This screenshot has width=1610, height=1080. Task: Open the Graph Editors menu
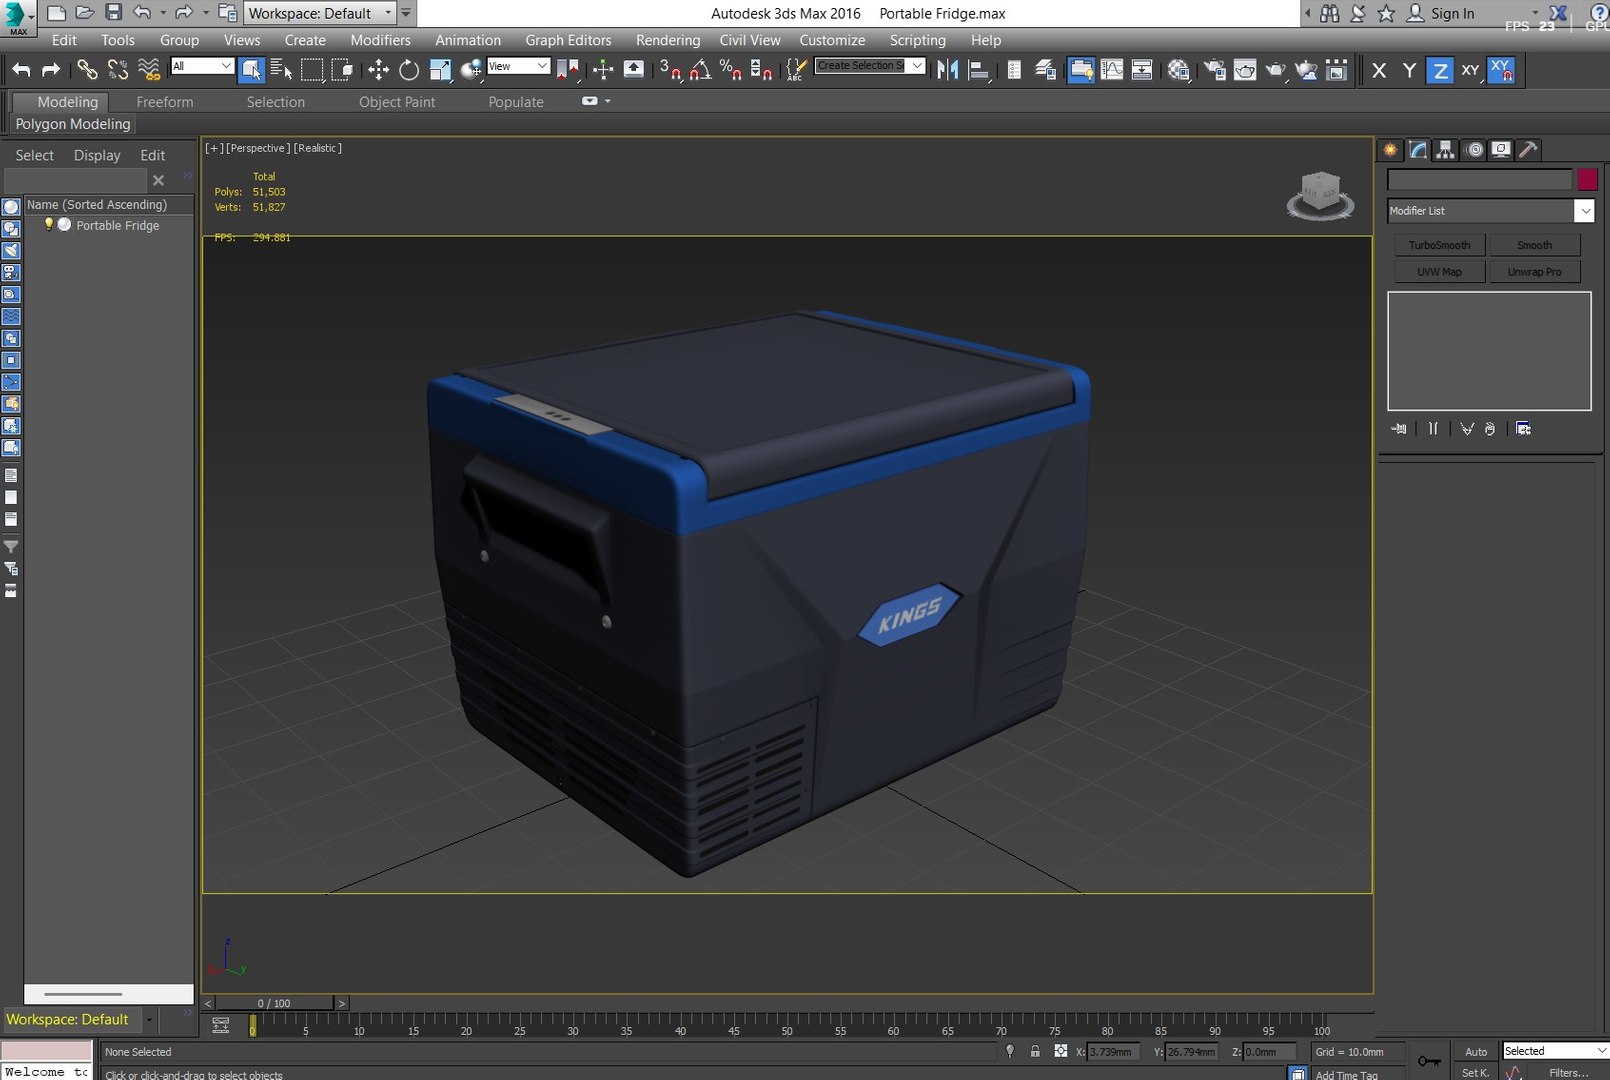click(568, 40)
